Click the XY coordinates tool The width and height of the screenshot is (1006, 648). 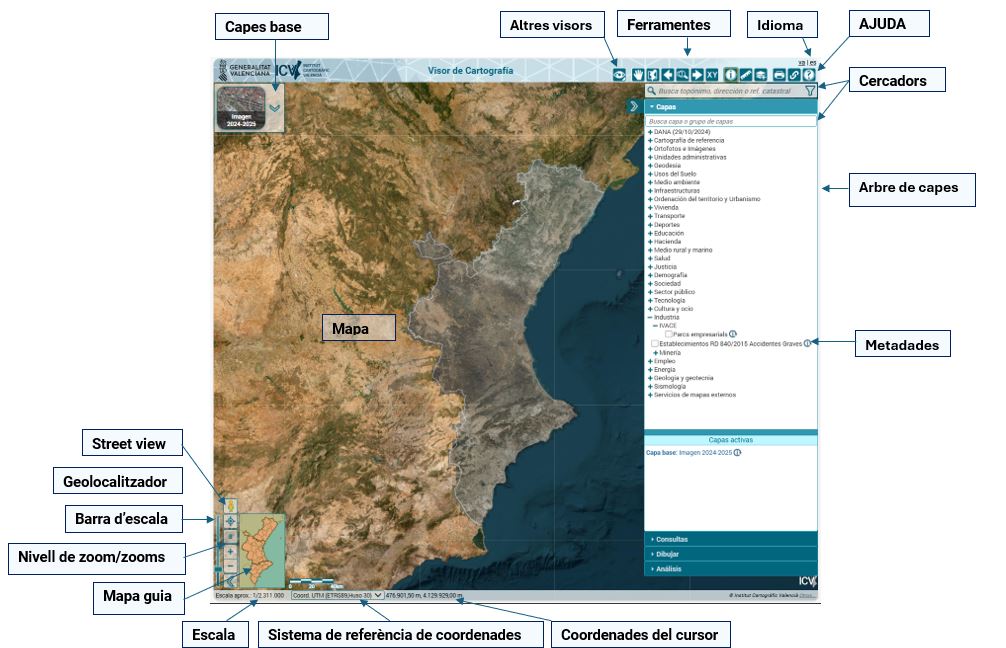click(712, 74)
